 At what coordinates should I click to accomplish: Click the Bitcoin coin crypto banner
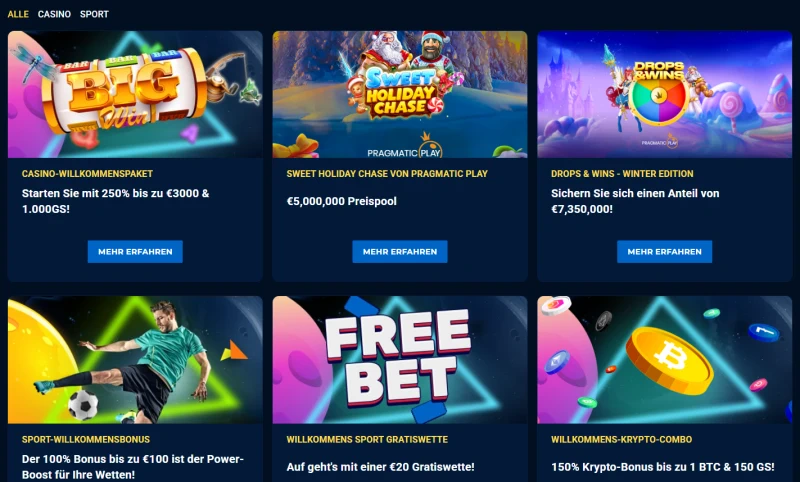665,360
